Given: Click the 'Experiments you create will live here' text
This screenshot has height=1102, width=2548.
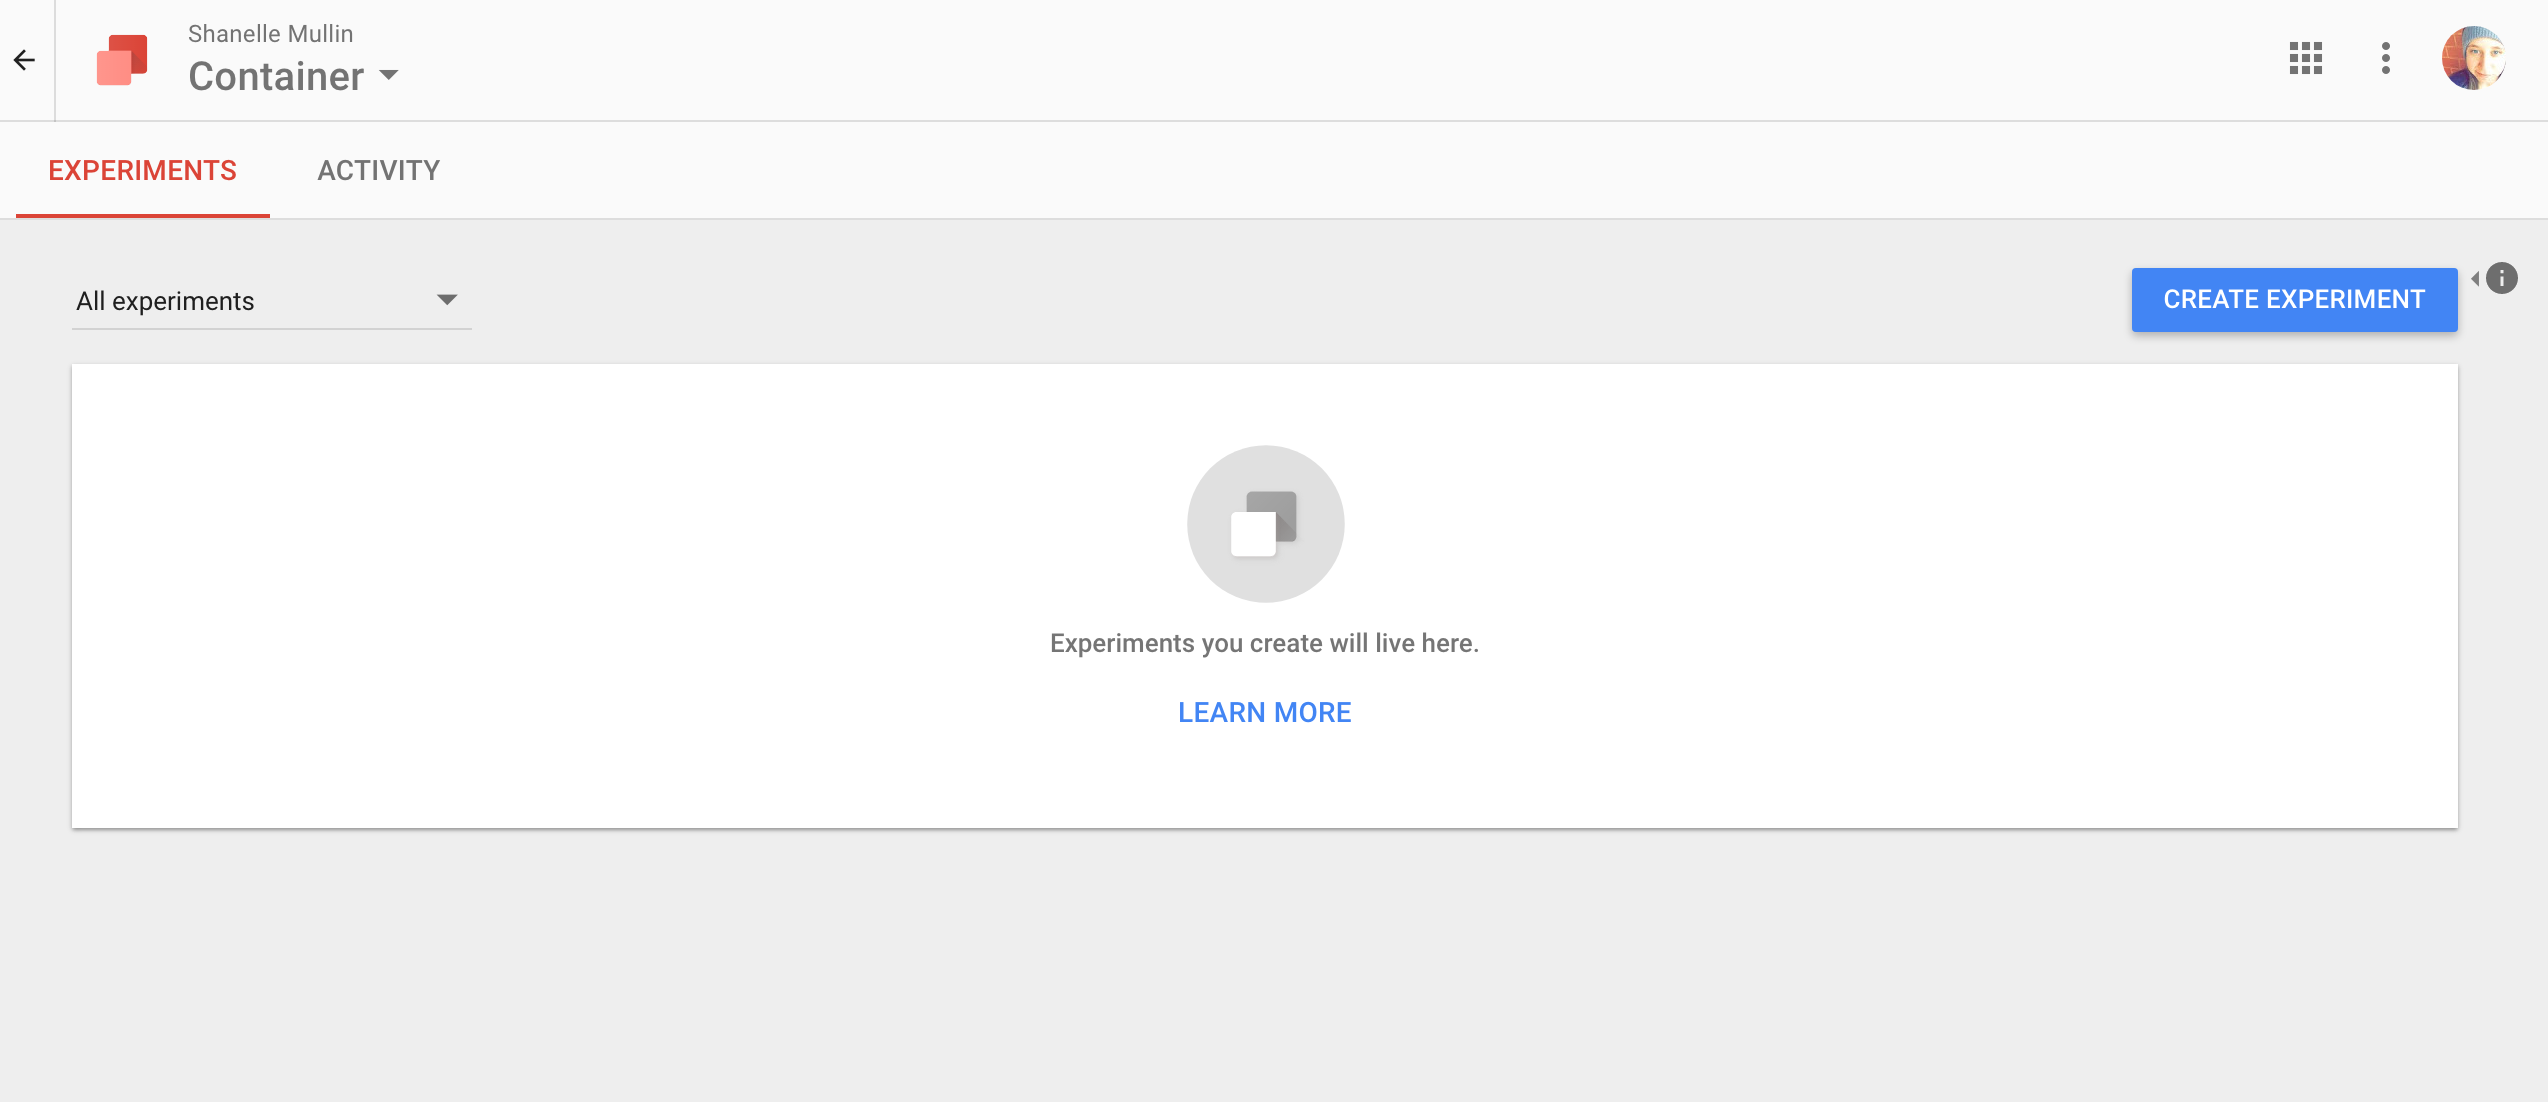Looking at the screenshot, I should tap(1264, 643).
